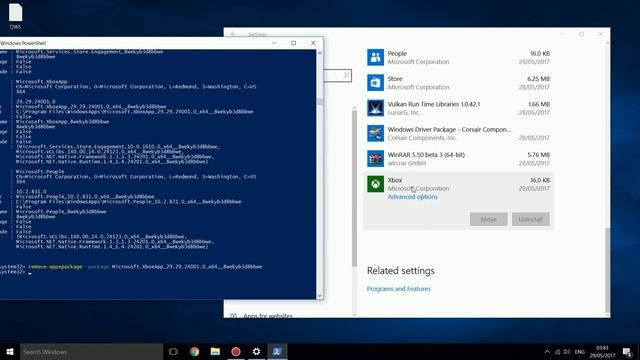This screenshot has width=640, height=360.
Task: Close the Windows PowerShell window
Action: [x=313, y=43]
